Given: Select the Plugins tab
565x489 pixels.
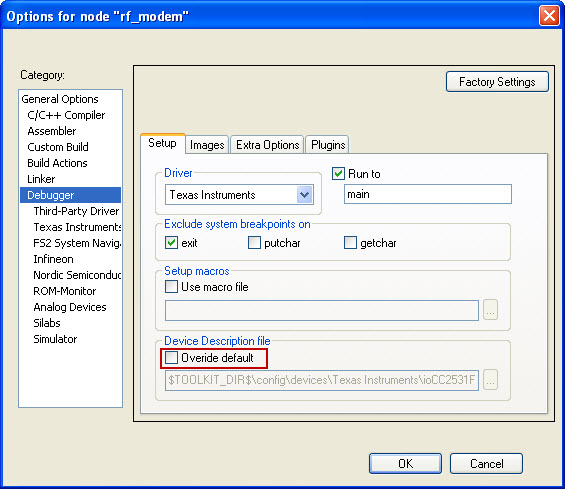Looking at the screenshot, I should click(328, 145).
